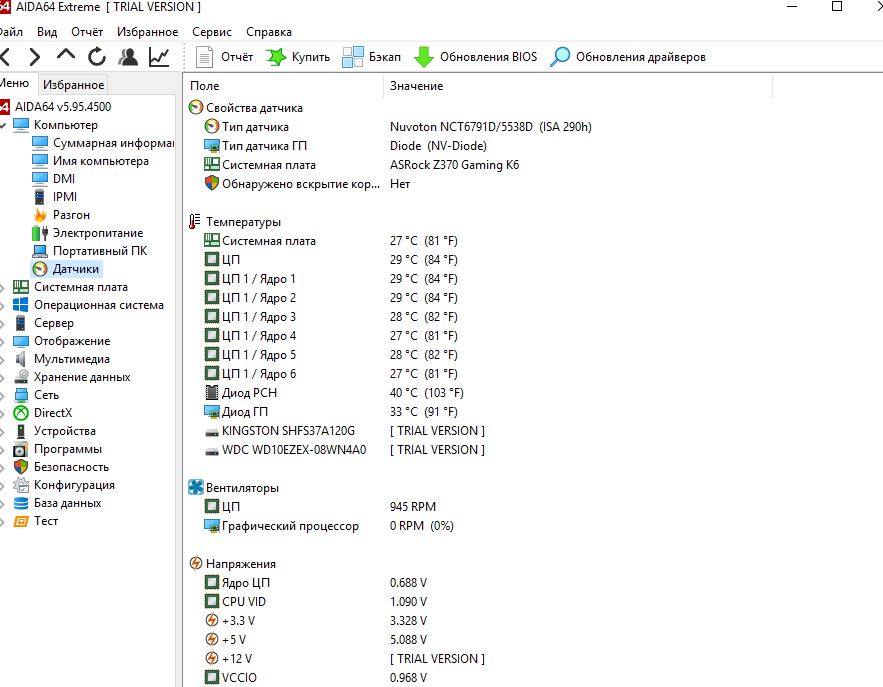Select Хранение данных tree node
This screenshot has width=883, height=687.
(x=82, y=377)
